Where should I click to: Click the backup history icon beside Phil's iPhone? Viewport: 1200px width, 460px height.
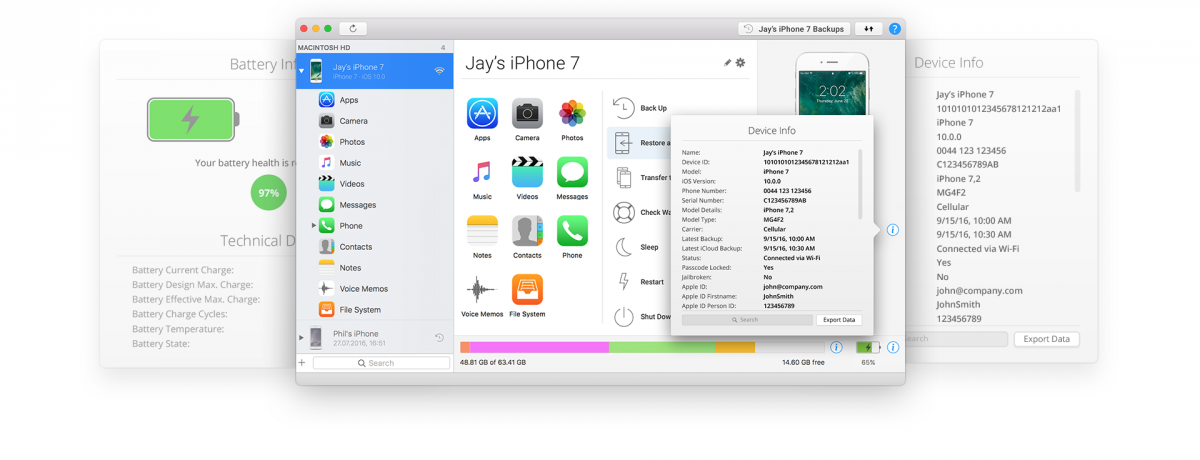[x=439, y=338]
